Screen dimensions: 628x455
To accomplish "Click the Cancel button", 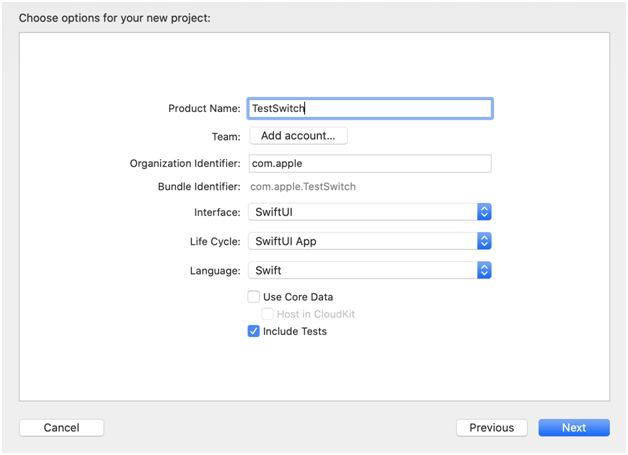I will pyautogui.click(x=61, y=428).
